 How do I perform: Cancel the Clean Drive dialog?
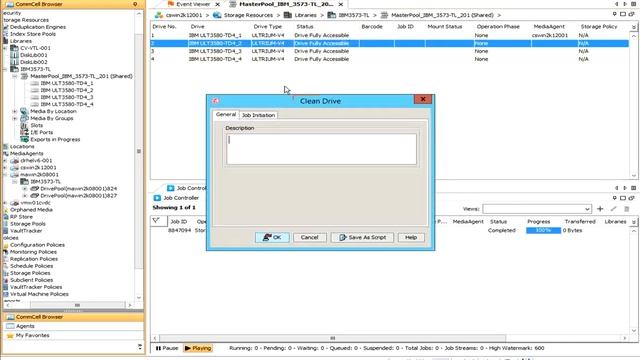click(309, 237)
